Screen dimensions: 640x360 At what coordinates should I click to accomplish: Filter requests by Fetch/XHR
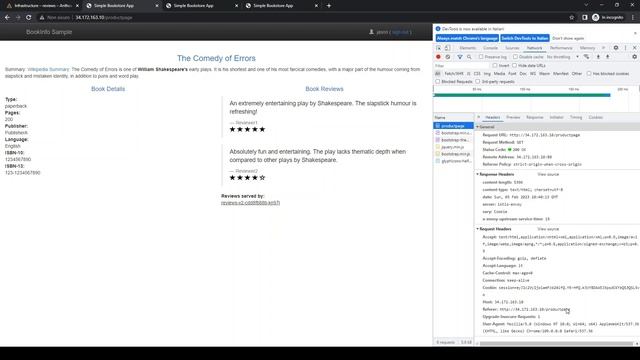(x=454, y=73)
